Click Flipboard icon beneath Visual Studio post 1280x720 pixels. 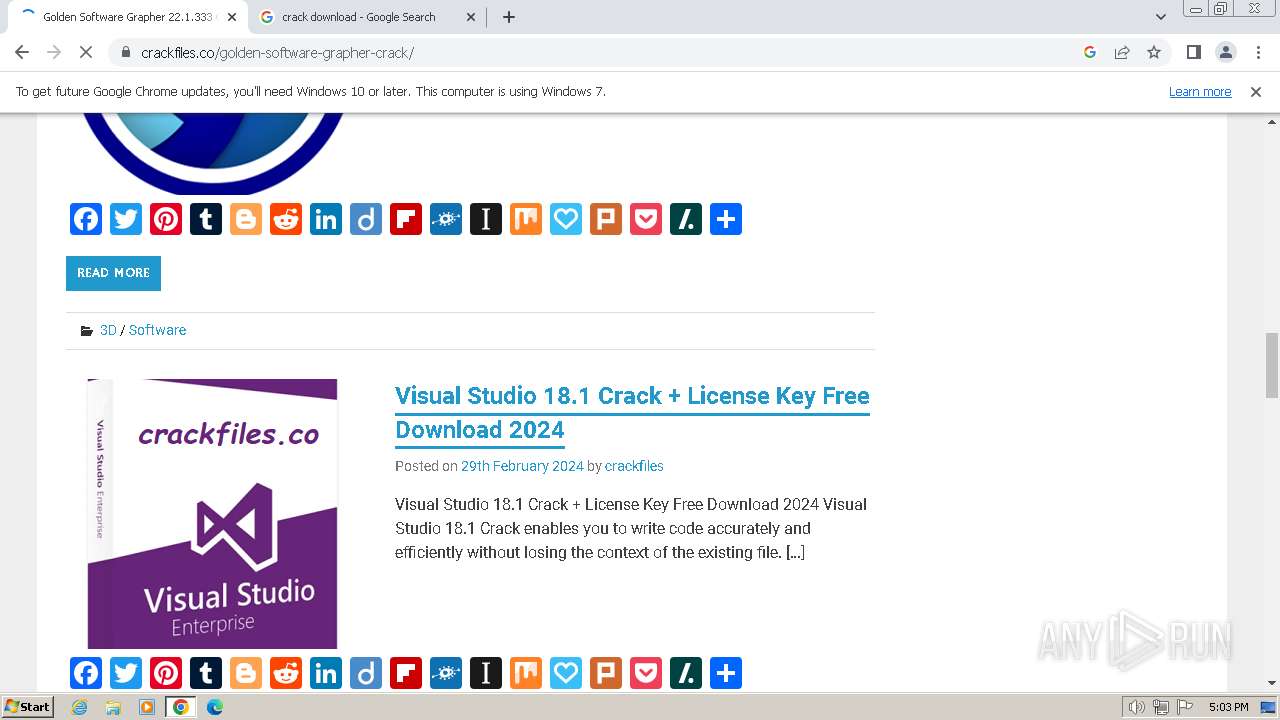406,673
